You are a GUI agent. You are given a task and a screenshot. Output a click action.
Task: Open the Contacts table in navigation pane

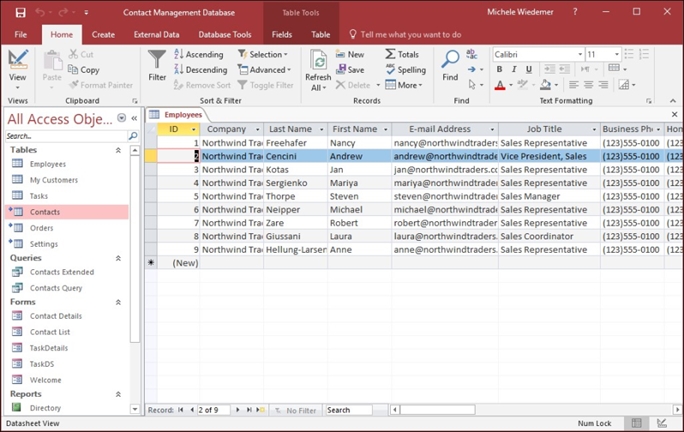coord(67,212)
